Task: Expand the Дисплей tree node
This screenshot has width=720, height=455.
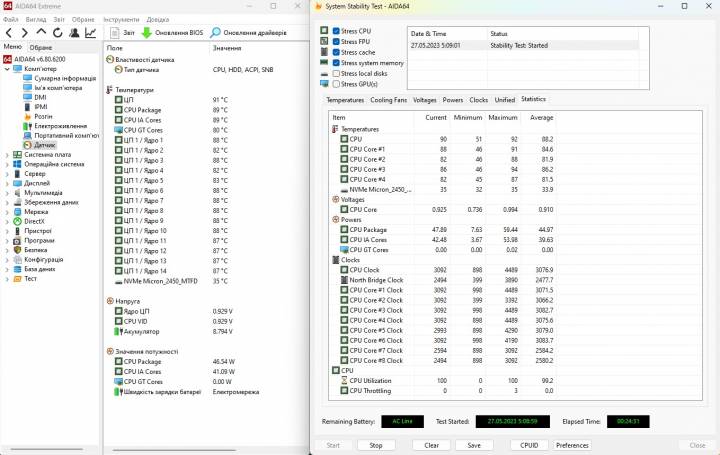Action: pos(7,183)
